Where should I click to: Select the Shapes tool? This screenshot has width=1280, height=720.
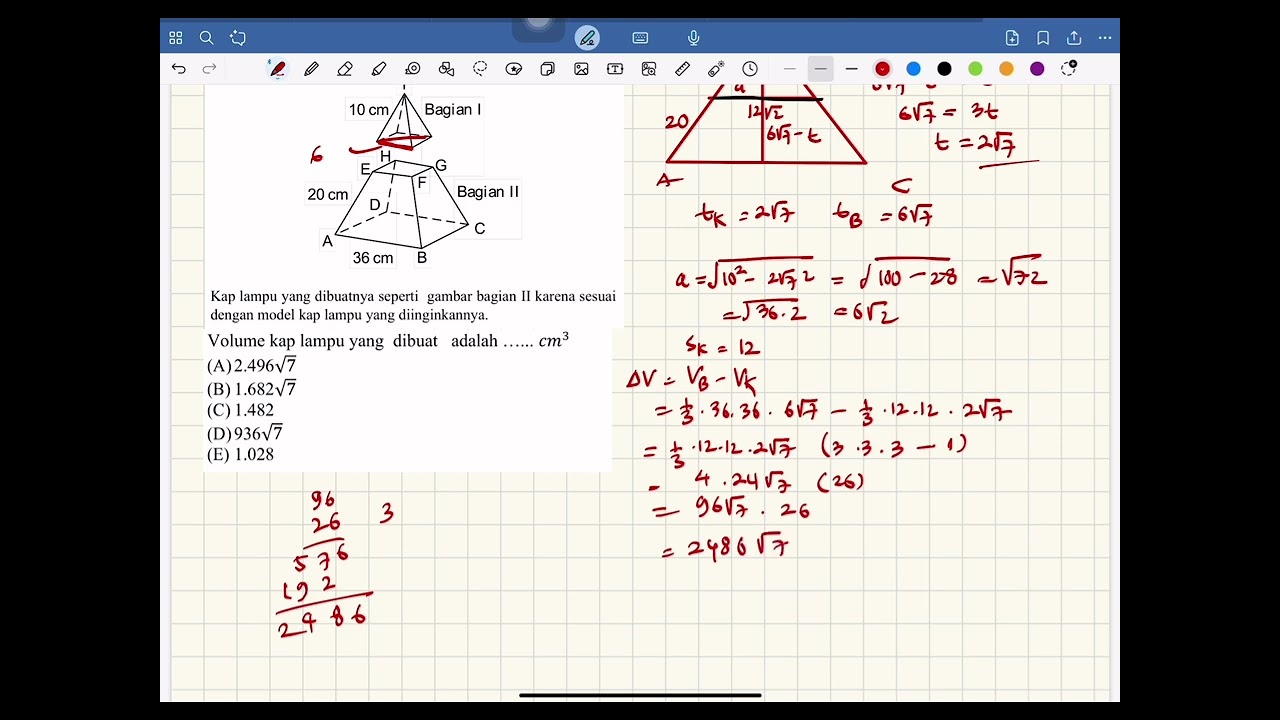pyautogui.click(x=446, y=69)
